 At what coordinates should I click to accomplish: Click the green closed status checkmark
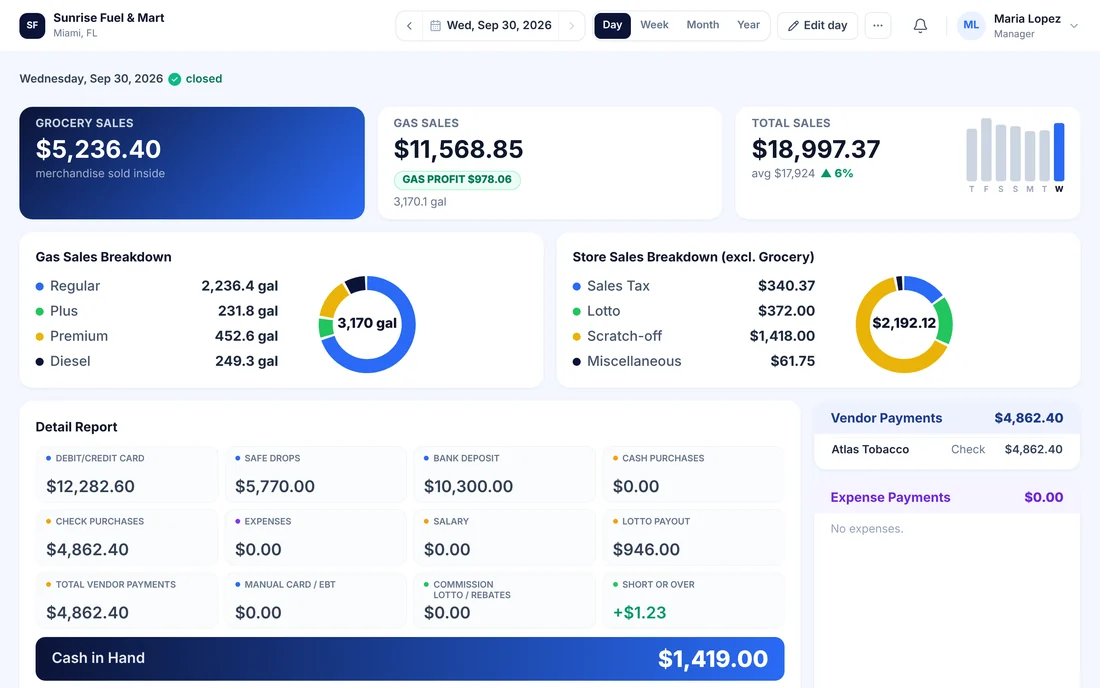175,79
